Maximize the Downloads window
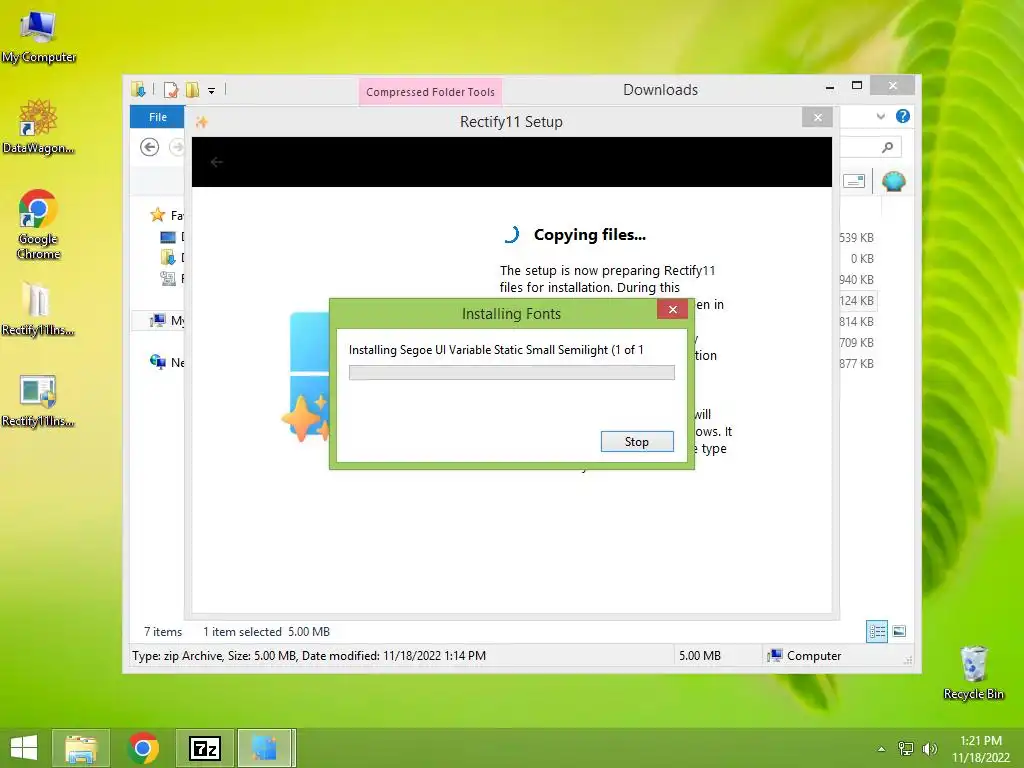The image size is (1024, 768). click(x=857, y=86)
